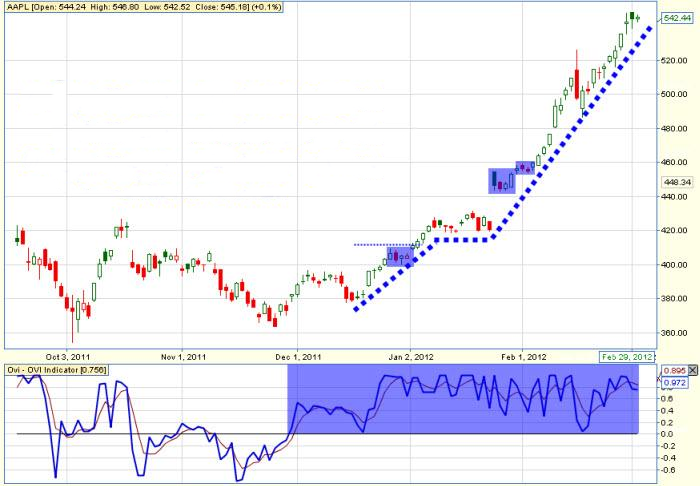Click the Dec 1, 2011 date label

tap(298, 357)
